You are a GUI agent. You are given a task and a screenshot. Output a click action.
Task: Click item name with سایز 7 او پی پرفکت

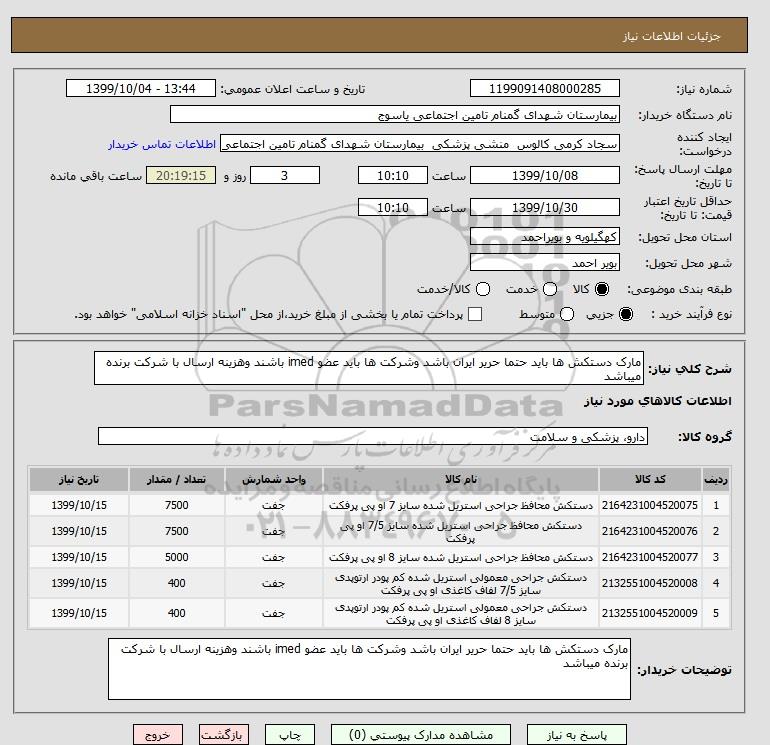461,505
